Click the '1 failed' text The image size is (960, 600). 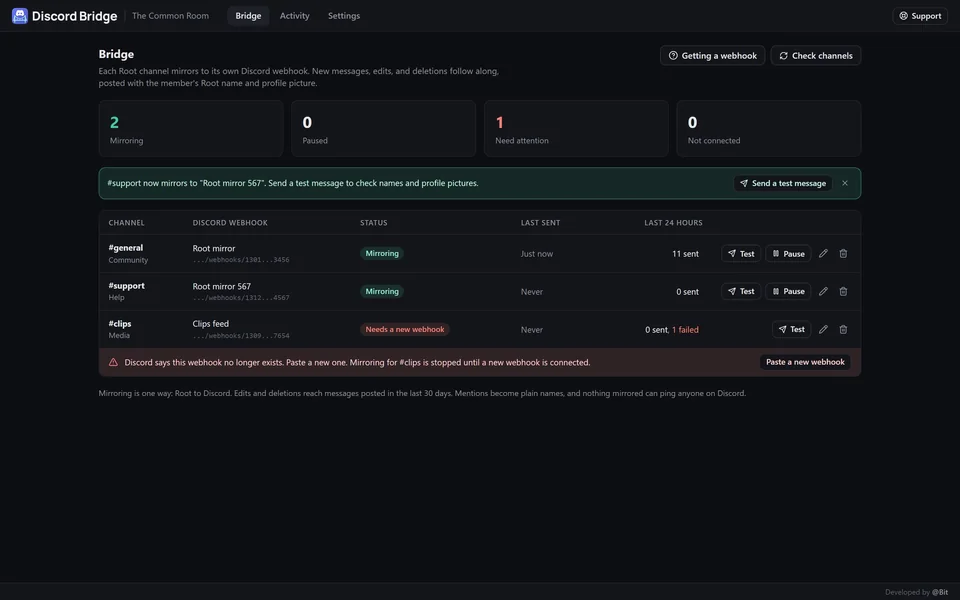click(685, 329)
